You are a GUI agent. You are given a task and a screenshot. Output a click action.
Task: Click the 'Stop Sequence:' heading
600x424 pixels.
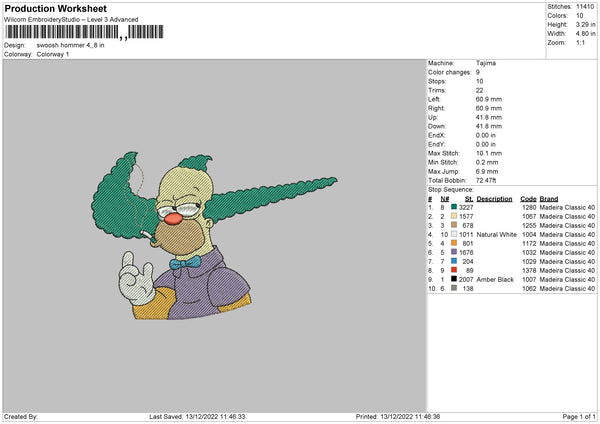[450, 190]
